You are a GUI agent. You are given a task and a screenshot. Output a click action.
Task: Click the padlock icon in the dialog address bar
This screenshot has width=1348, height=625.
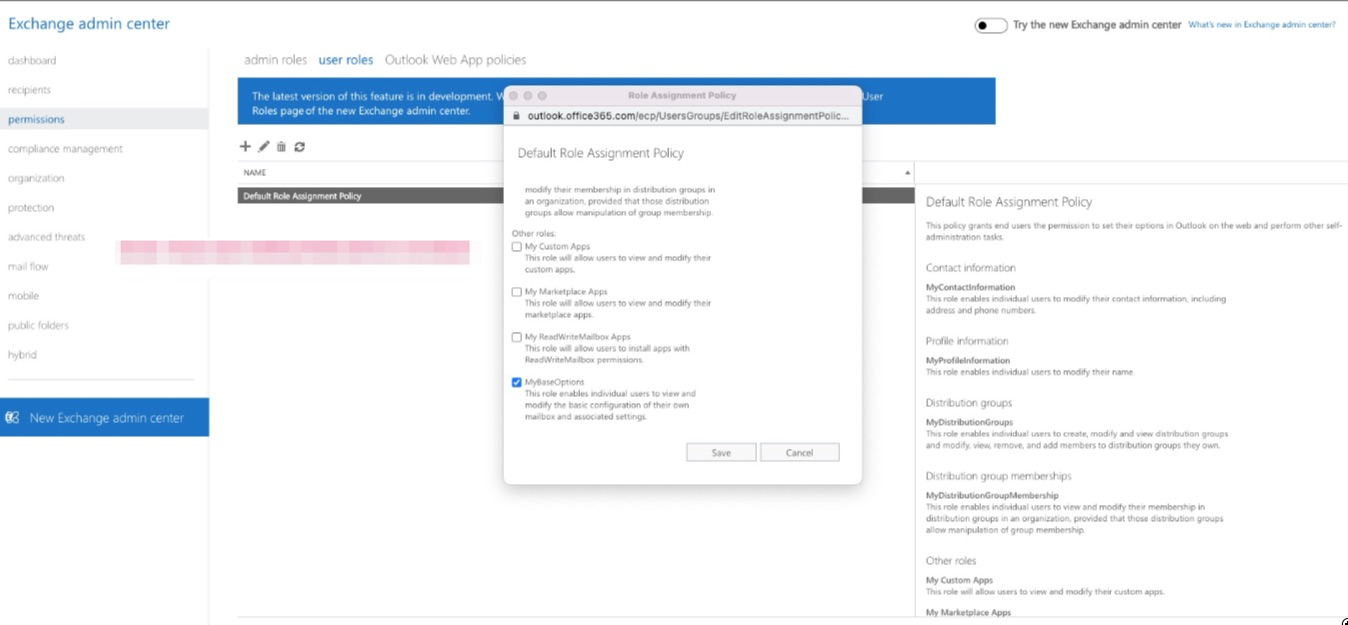pyautogui.click(x=516, y=115)
